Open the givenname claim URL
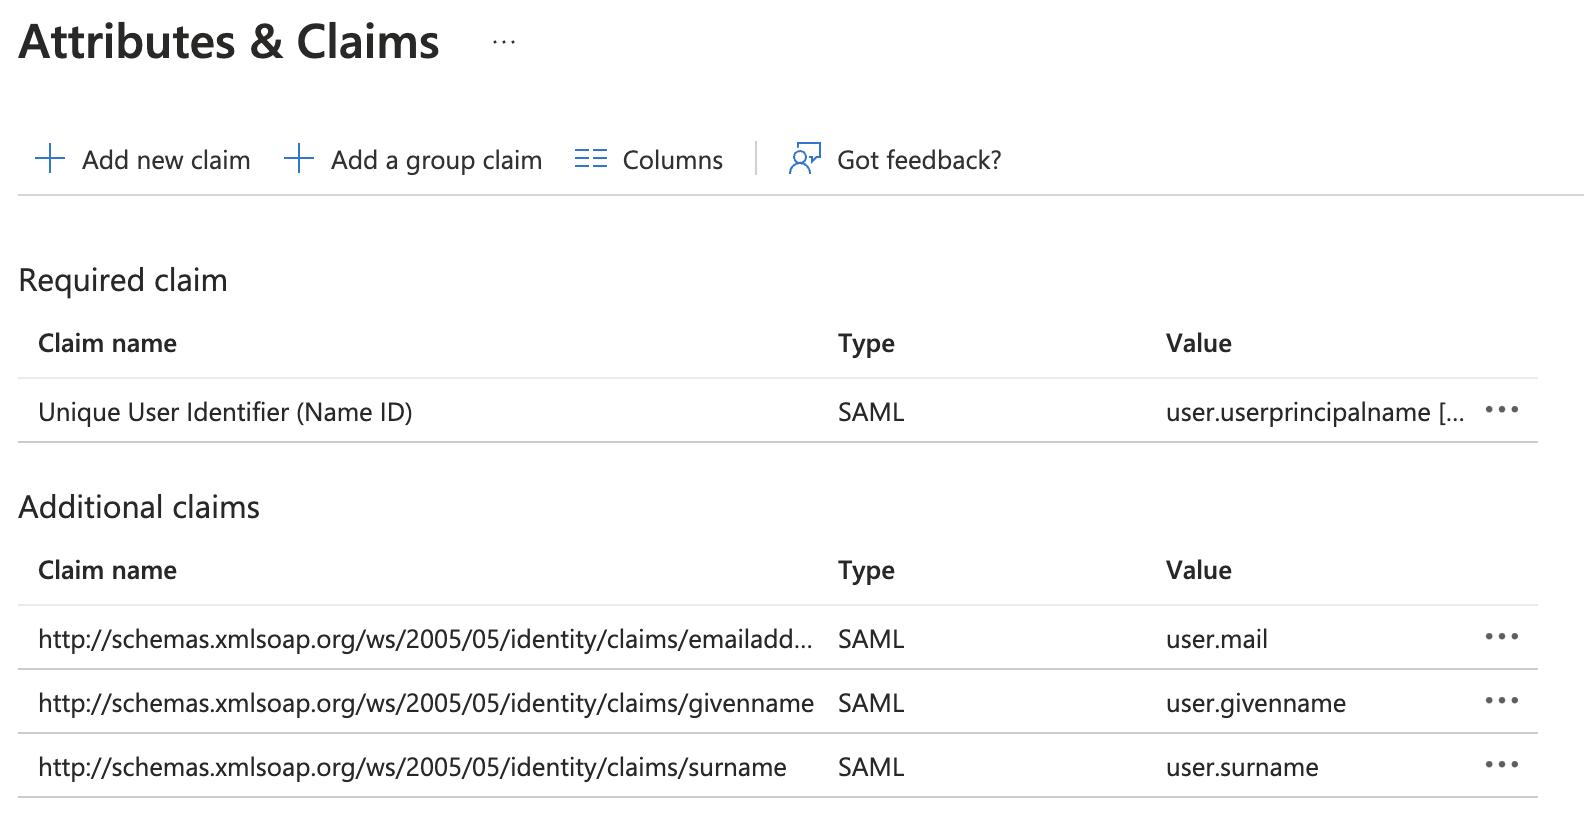 click(426, 703)
